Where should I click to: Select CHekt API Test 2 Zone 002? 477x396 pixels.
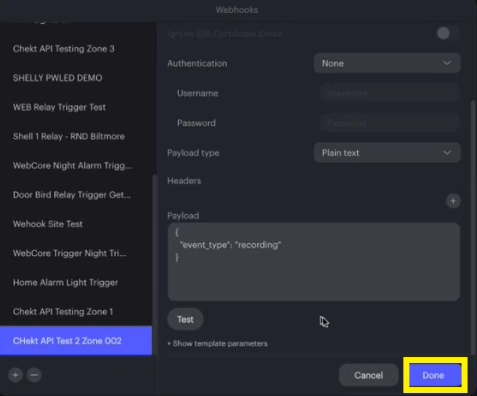pos(76,341)
